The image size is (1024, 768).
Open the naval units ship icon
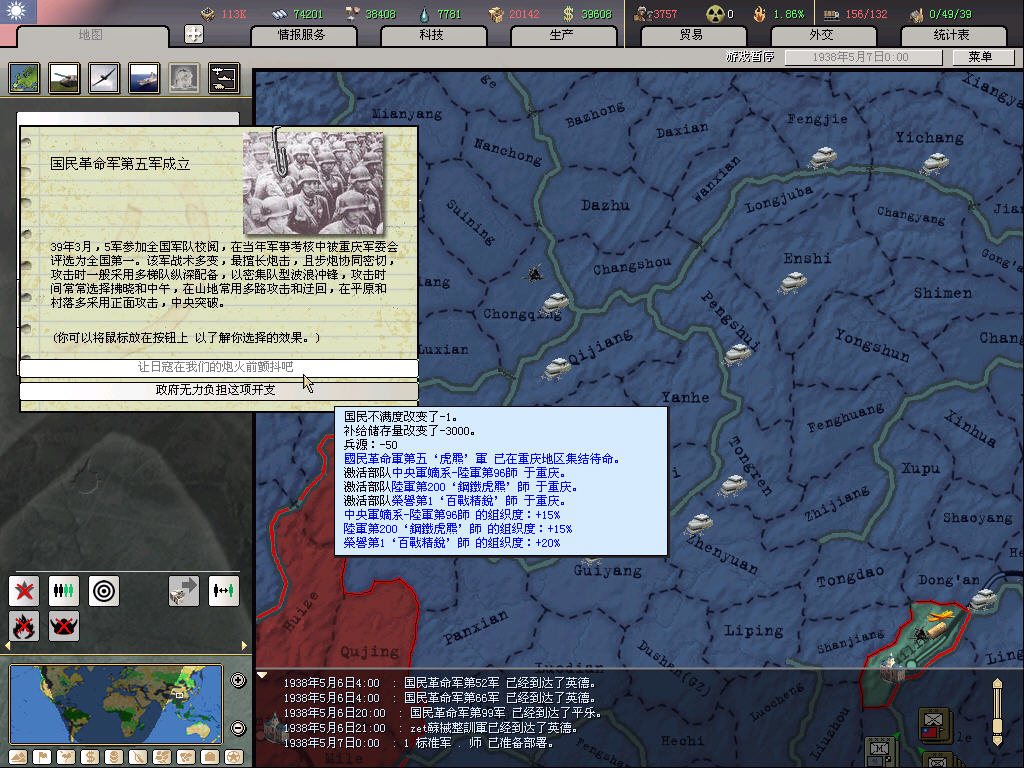point(144,77)
